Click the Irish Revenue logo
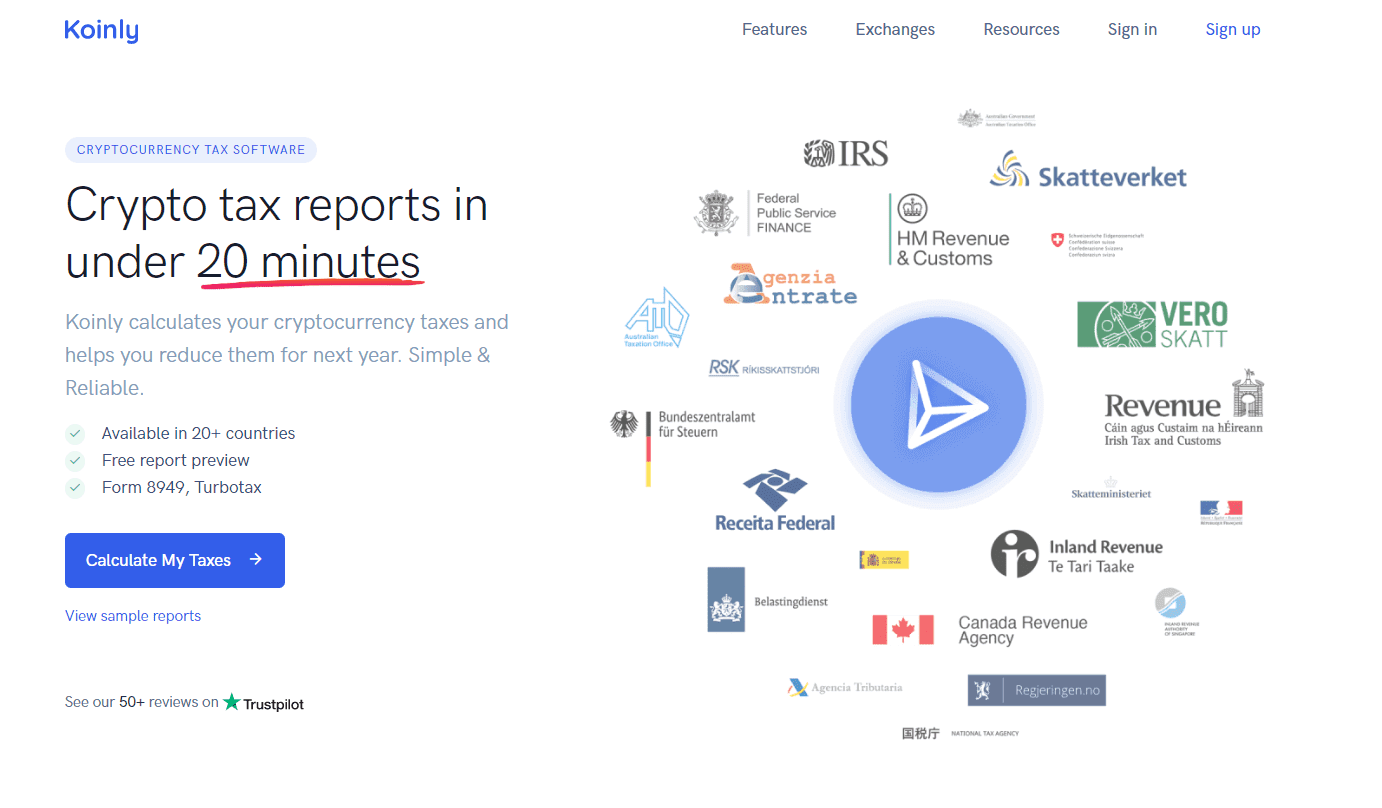1382x808 pixels. click(x=1184, y=407)
